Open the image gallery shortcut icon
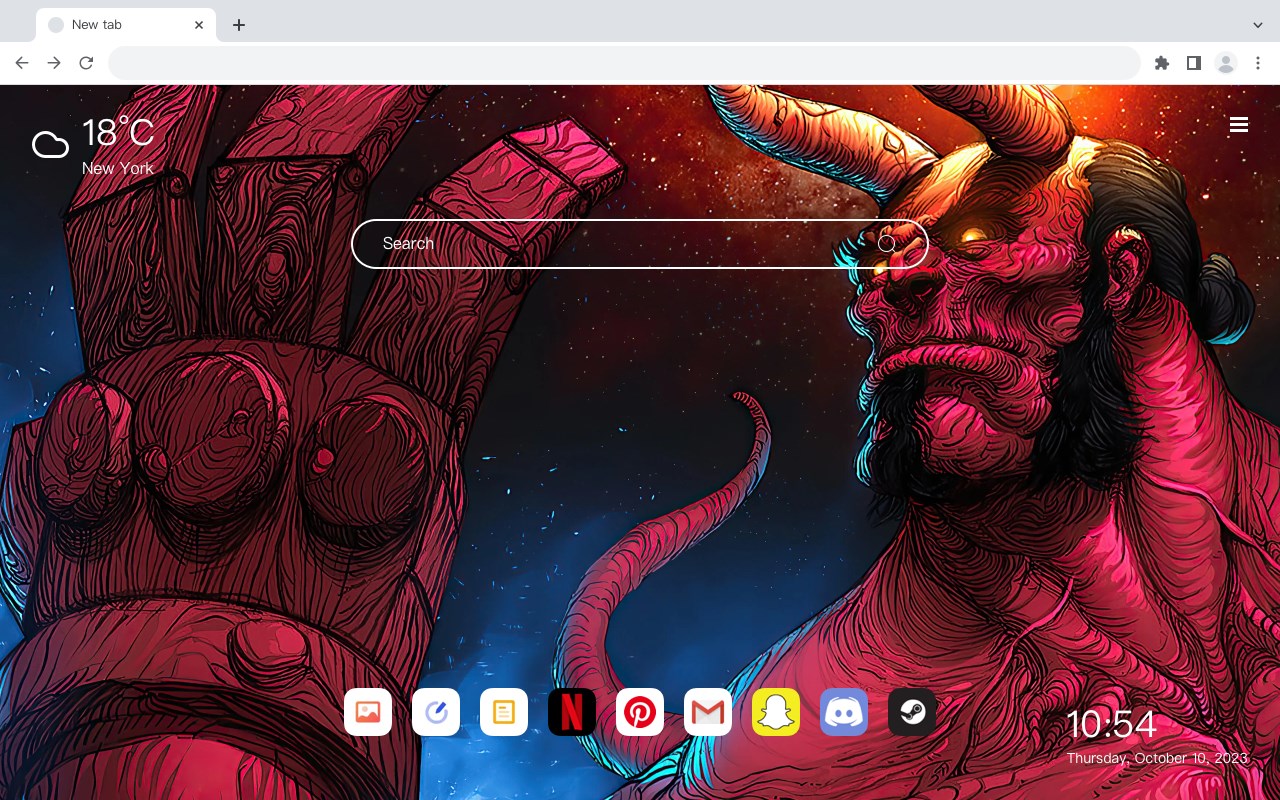This screenshot has width=1280, height=800. click(368, 712)
